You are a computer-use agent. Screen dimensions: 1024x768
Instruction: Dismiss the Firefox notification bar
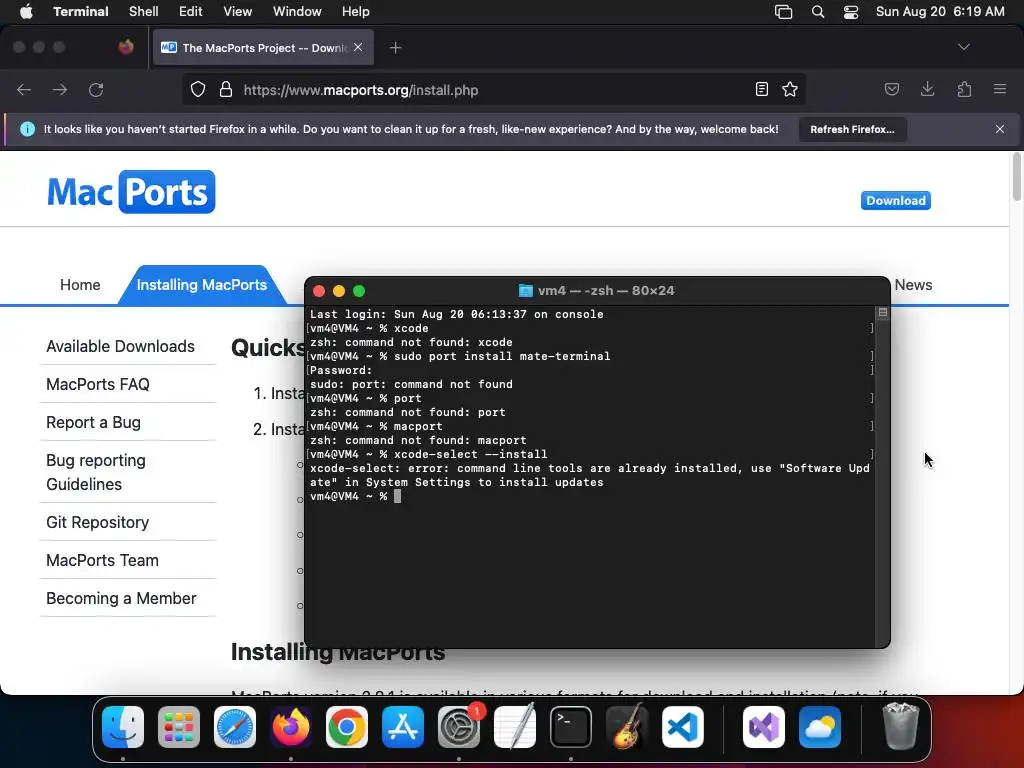(1000, 129)
